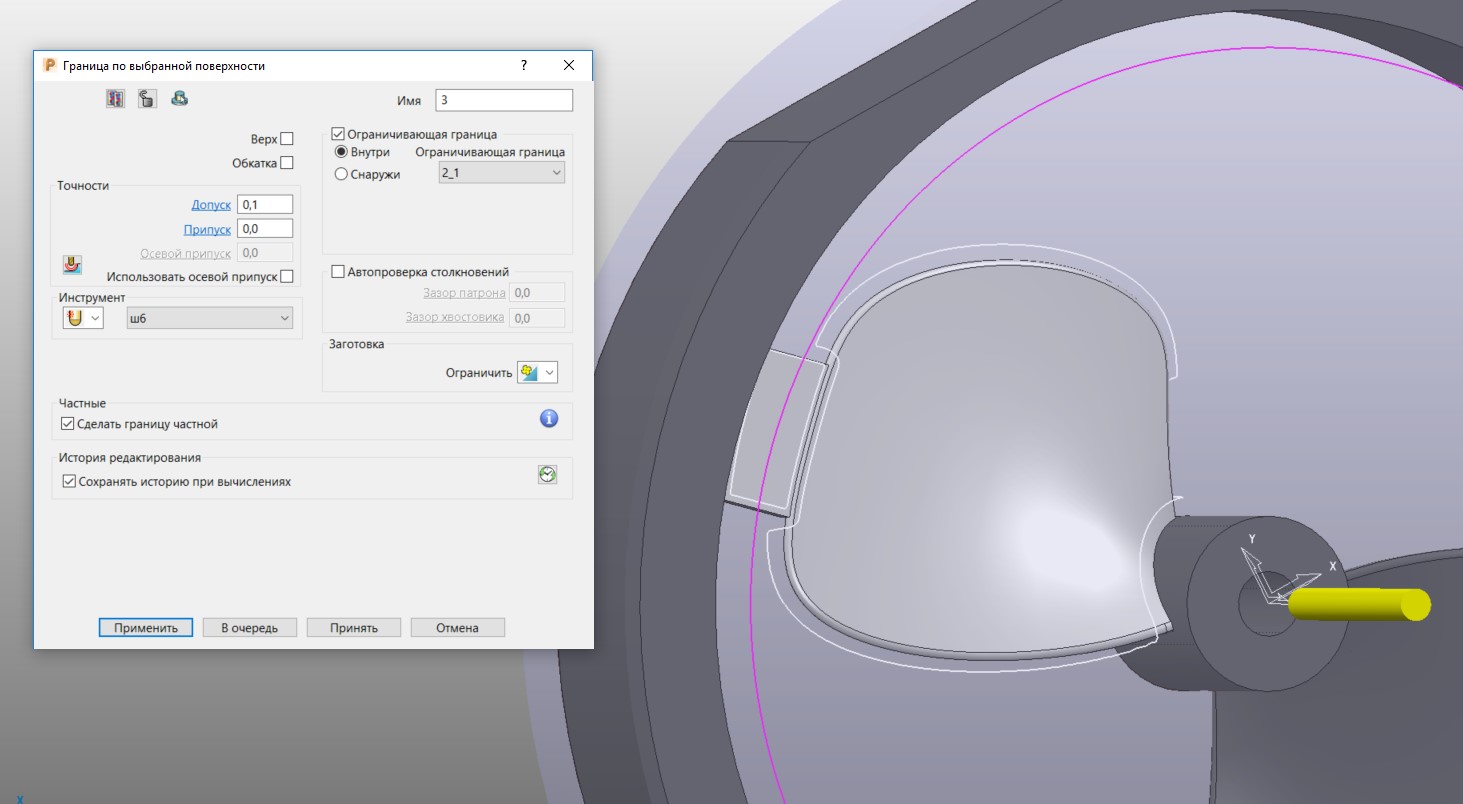
Task: Click the Допуск value field 0,1
Action: point(265,204)
